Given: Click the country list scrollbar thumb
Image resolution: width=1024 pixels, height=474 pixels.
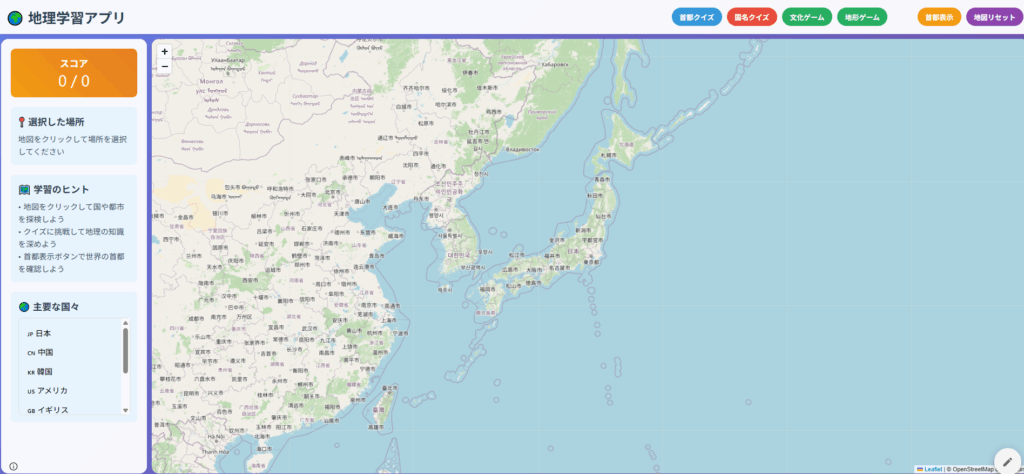Looking at the screenshot, I should click(125, 350).
